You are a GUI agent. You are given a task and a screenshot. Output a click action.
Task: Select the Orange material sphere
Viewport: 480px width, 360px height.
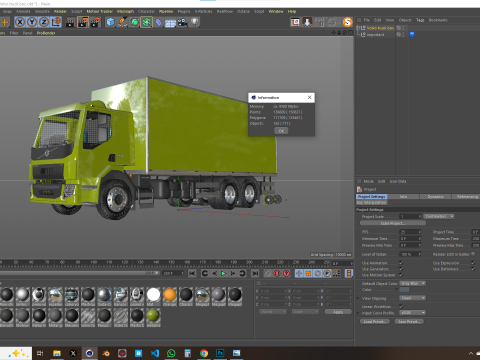coord(170,295)
